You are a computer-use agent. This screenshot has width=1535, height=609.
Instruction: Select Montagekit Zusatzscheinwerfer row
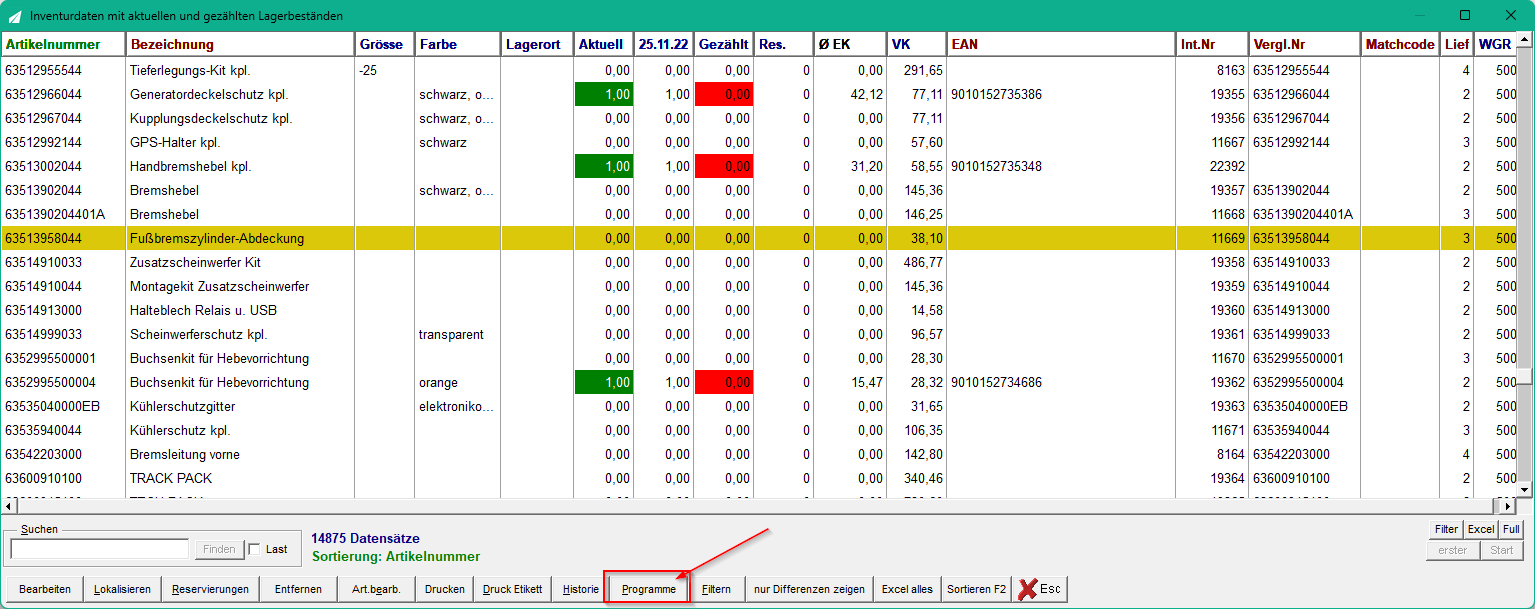click(x=758, y=286)
